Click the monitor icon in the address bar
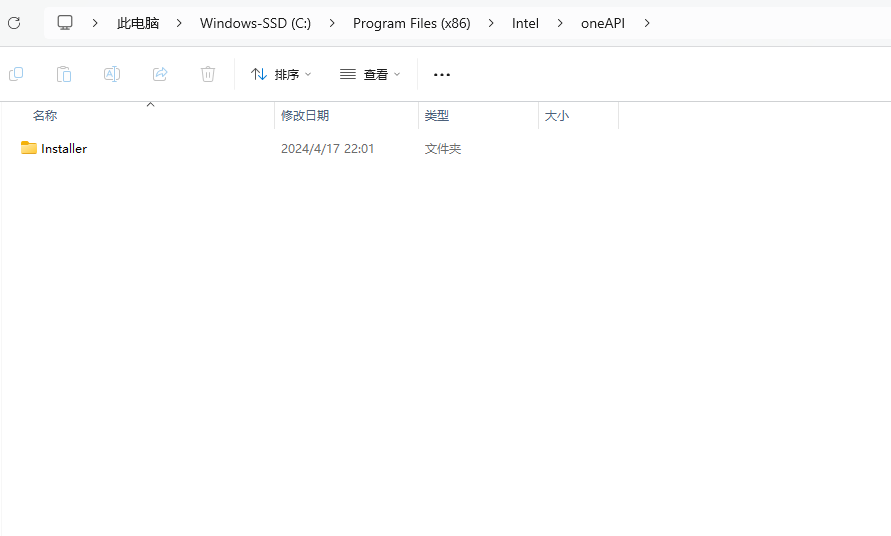Image resolution: width=891 pixels, height=536 pixels. [x=65, y=23]
